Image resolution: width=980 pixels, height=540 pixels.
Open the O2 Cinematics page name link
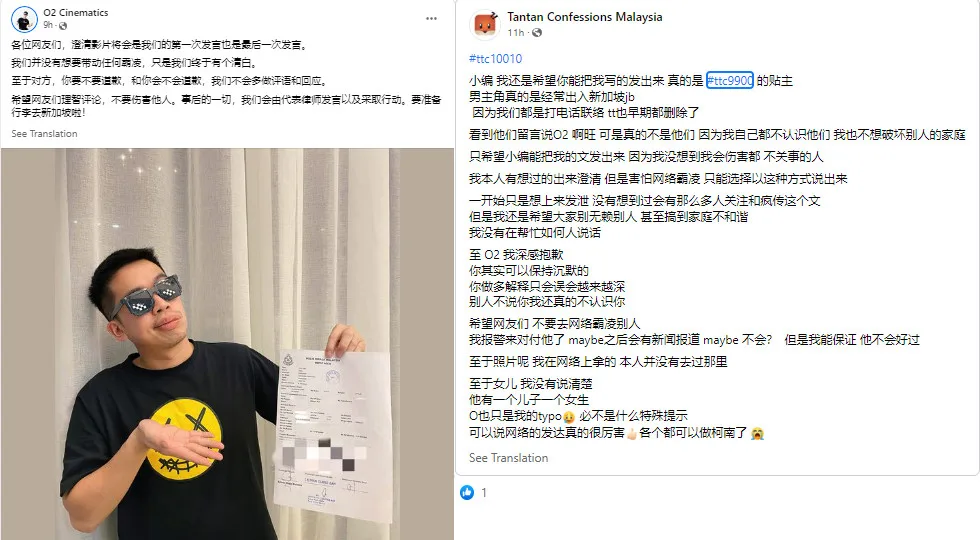tap(76, 12)
